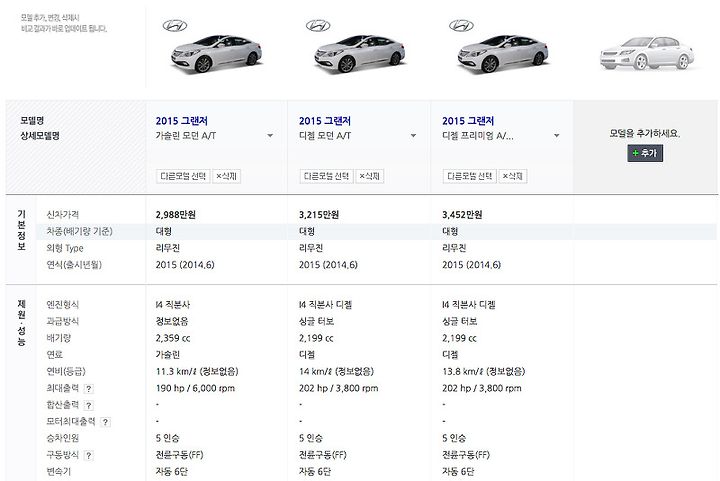Expand the 가솔린 모던 A/T trim dropdown
The image size is (720, 481).
270,136
